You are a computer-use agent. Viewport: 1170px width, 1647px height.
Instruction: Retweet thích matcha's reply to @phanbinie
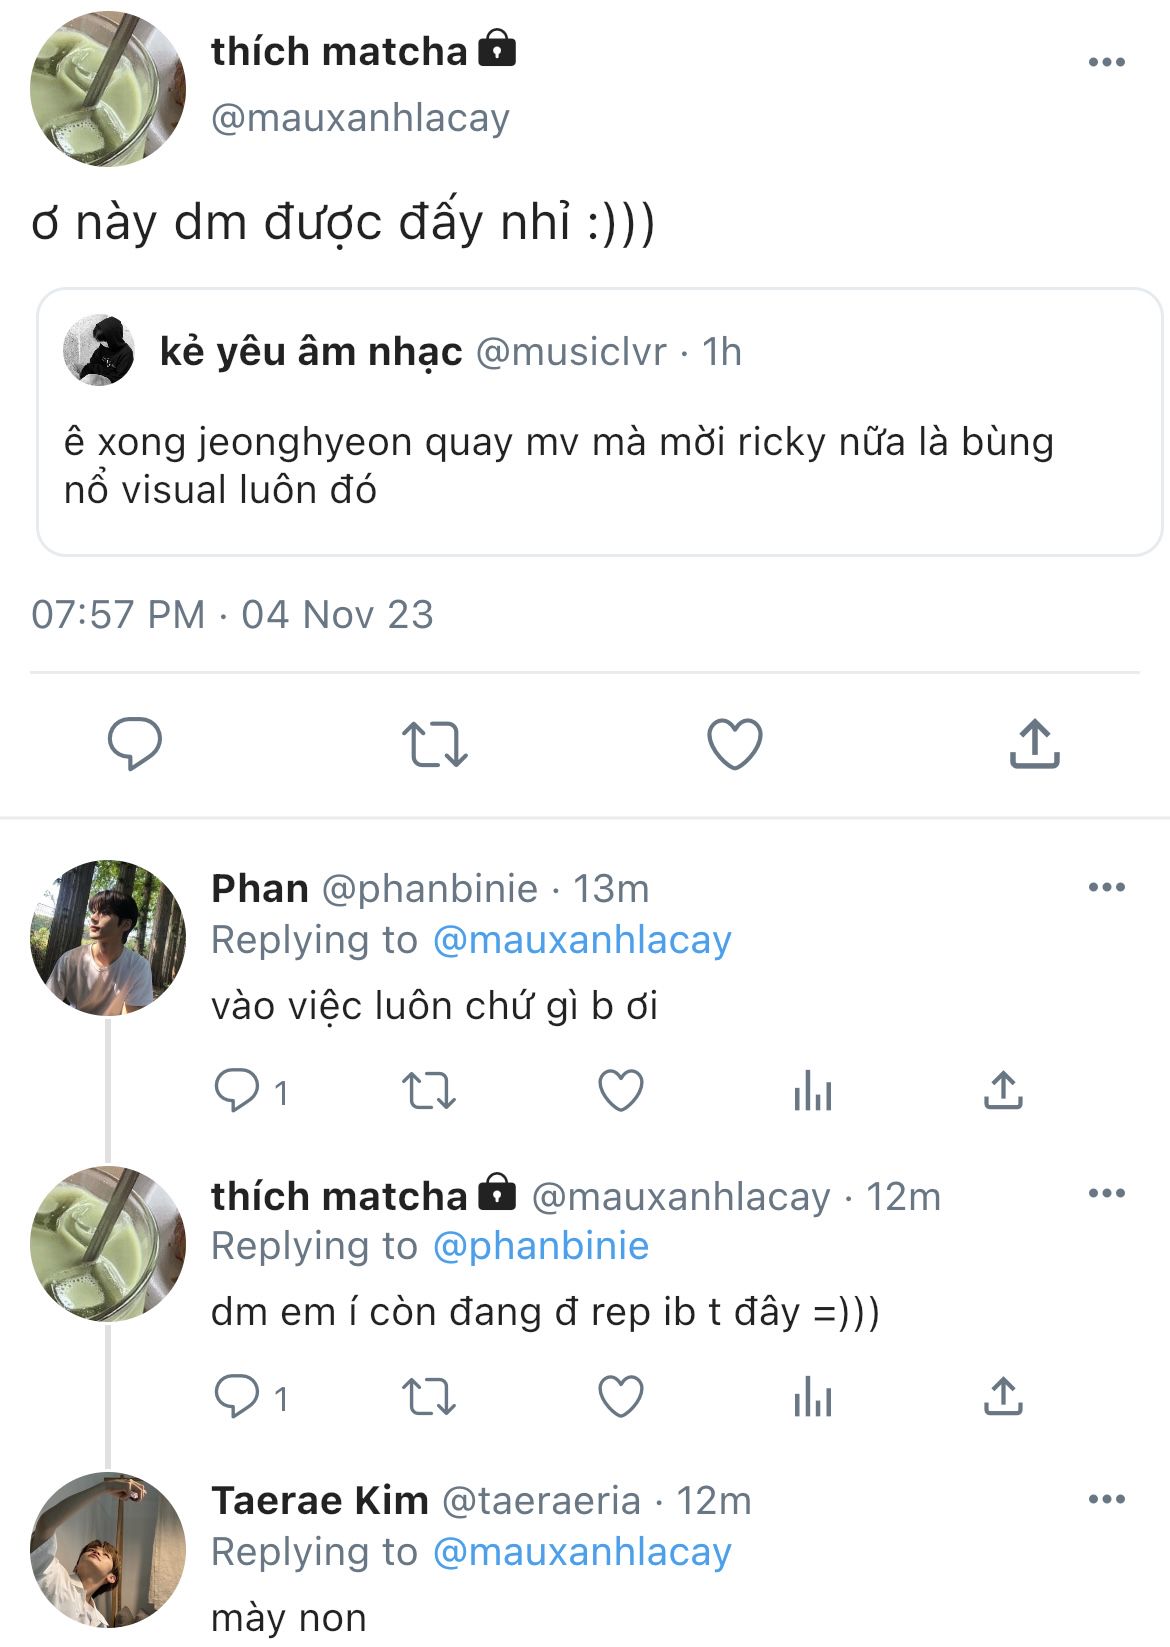click(x=428, y=1397)
